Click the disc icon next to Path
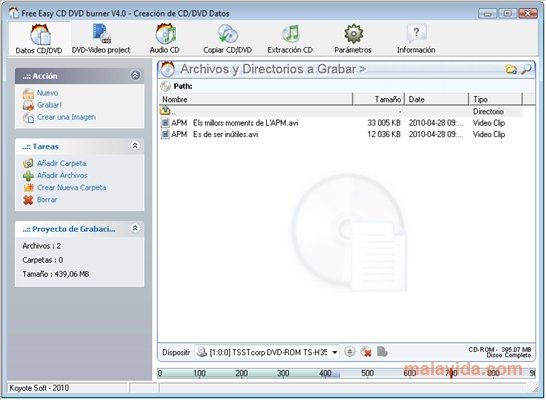 tap(166, 86)
